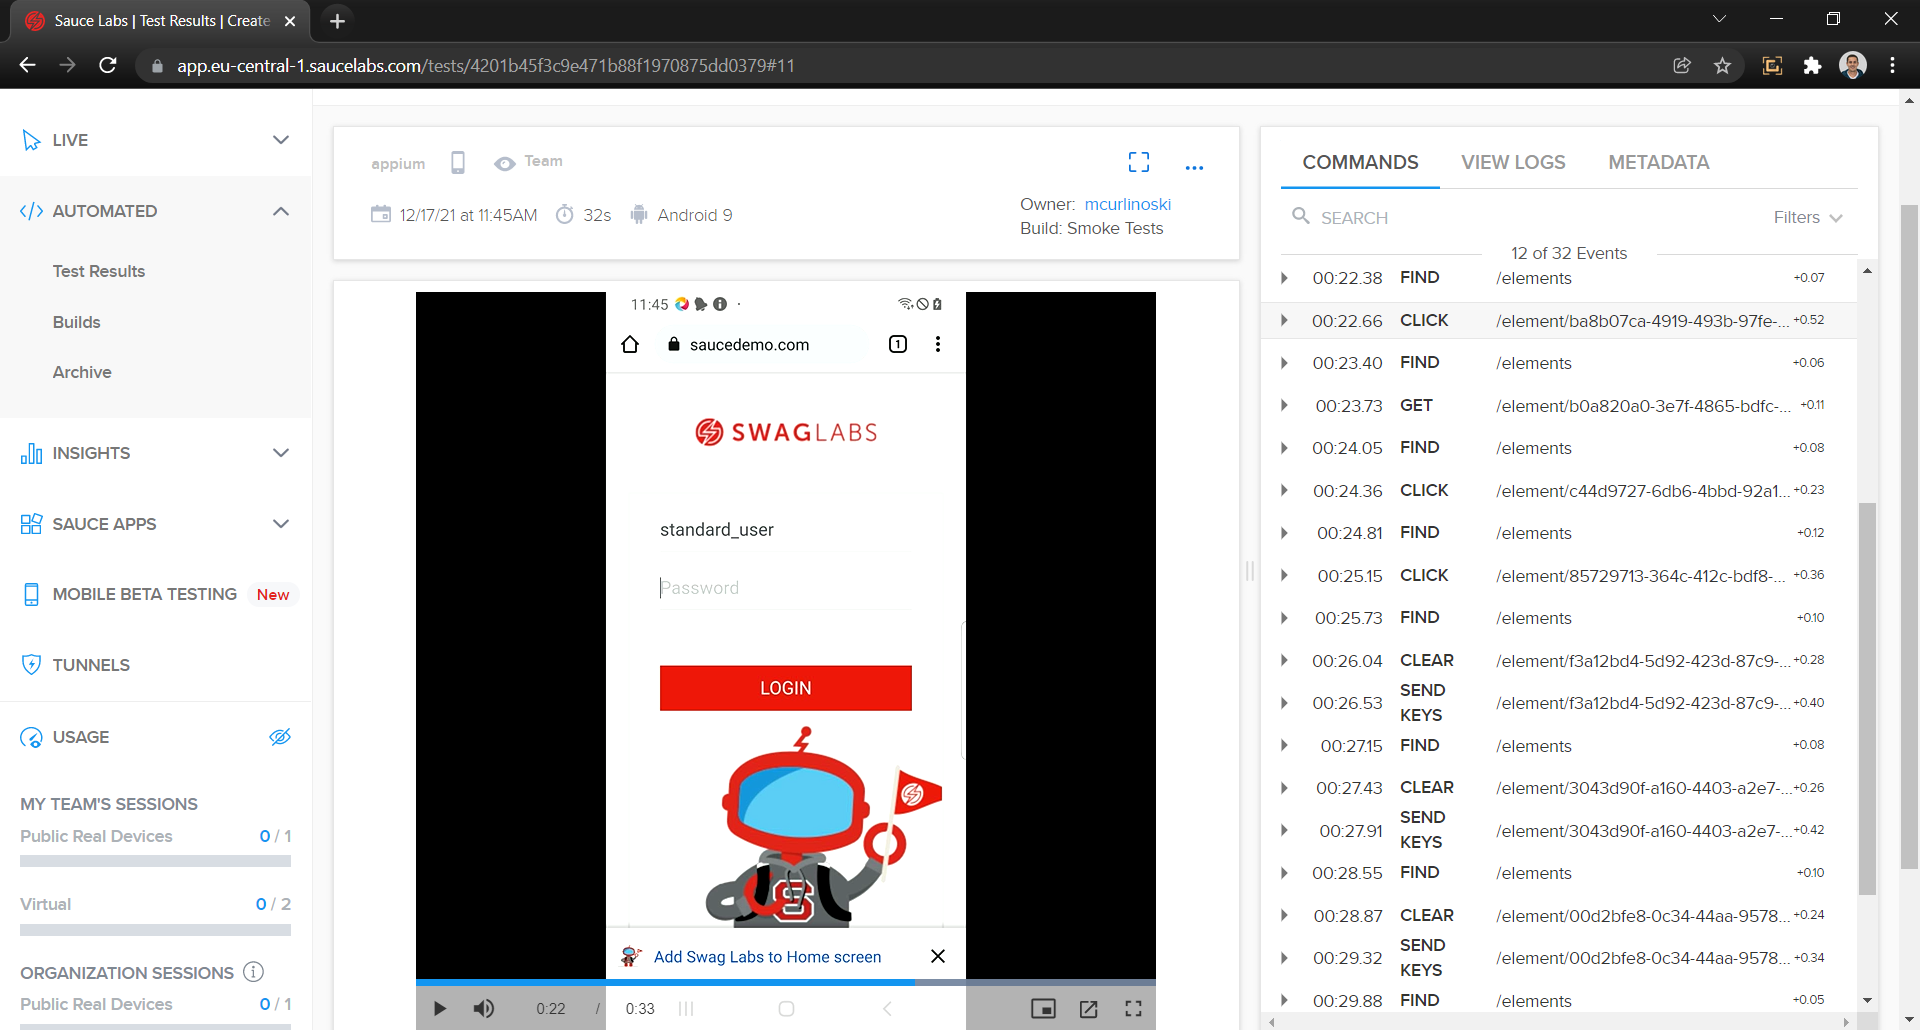
Task: Expand the LIVE sidebar section
Action: click(281, 140)
